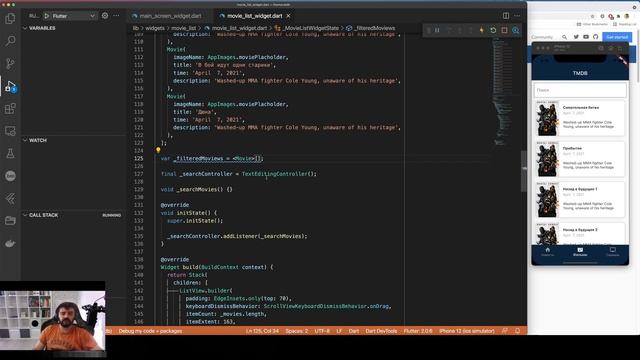
Task: Open Dart DevTools from status bar
Action: [x=381, y=331]
